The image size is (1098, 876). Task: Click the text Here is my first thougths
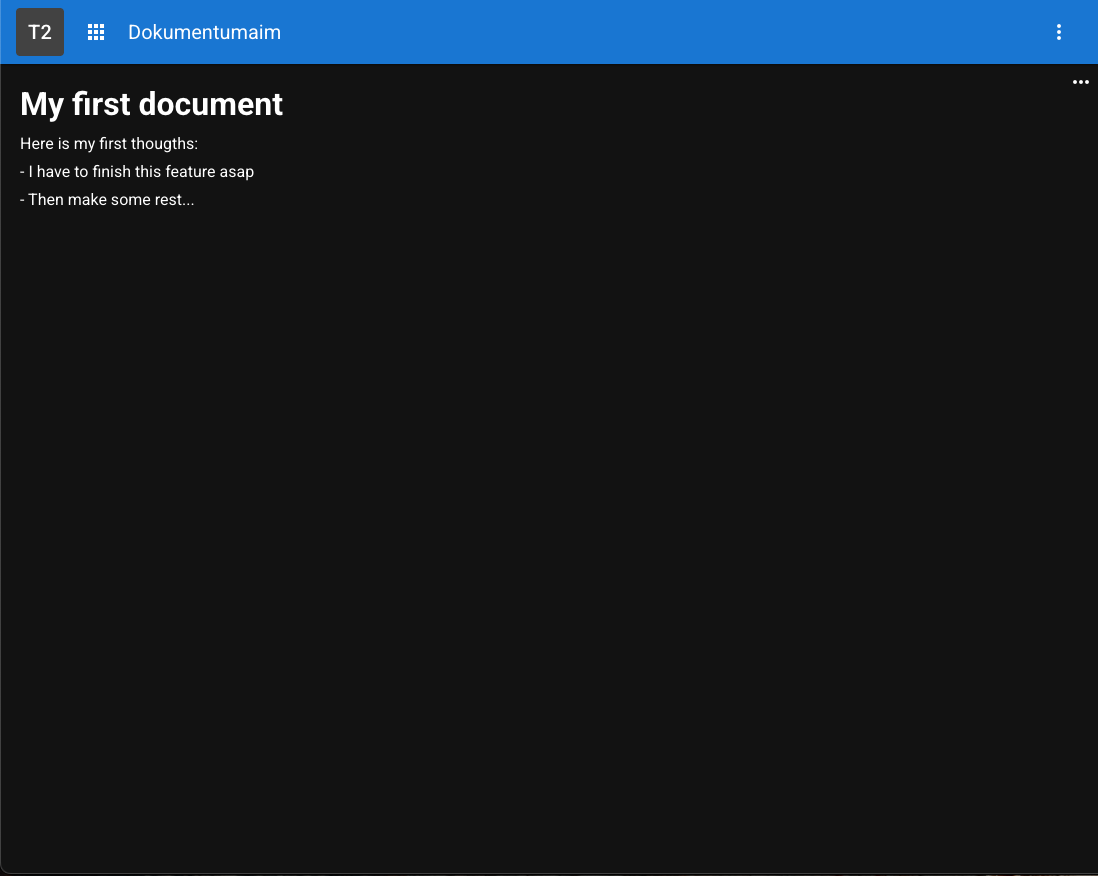(x=109, y=143)
